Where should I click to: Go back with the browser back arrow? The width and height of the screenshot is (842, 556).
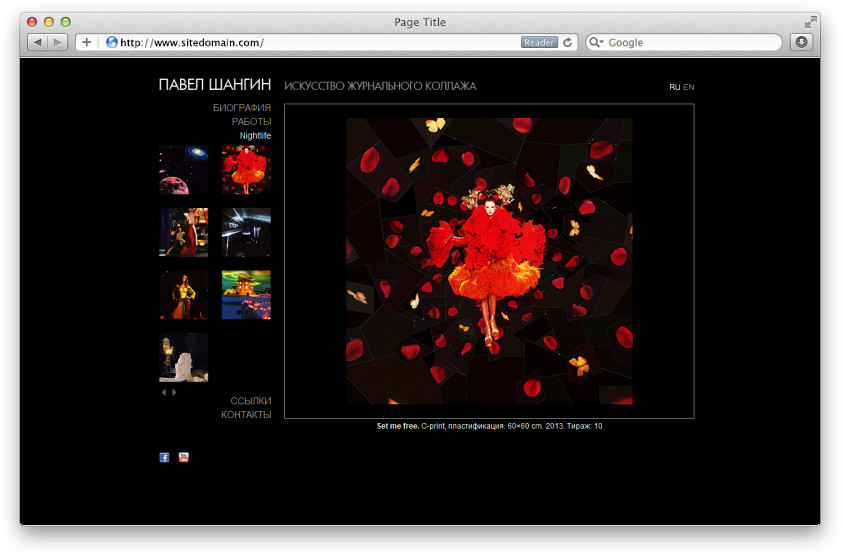tap(38, 42)
